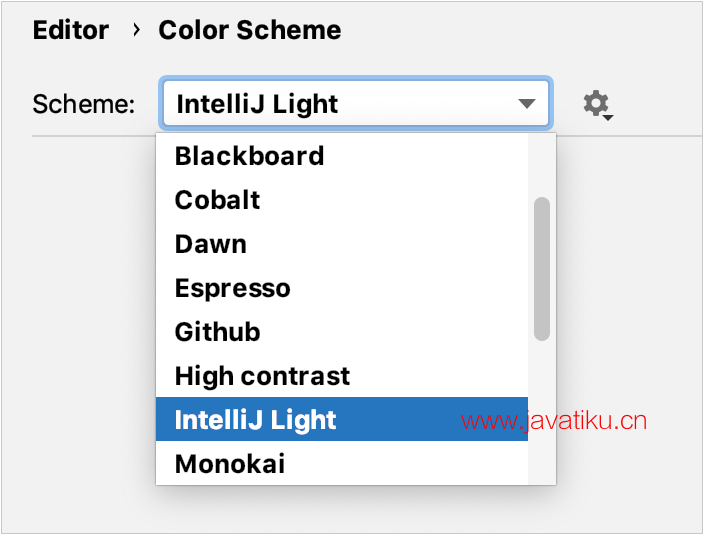Choose the Github color scheme
This screenshot has width=705, height=536.
coord(217,332)
